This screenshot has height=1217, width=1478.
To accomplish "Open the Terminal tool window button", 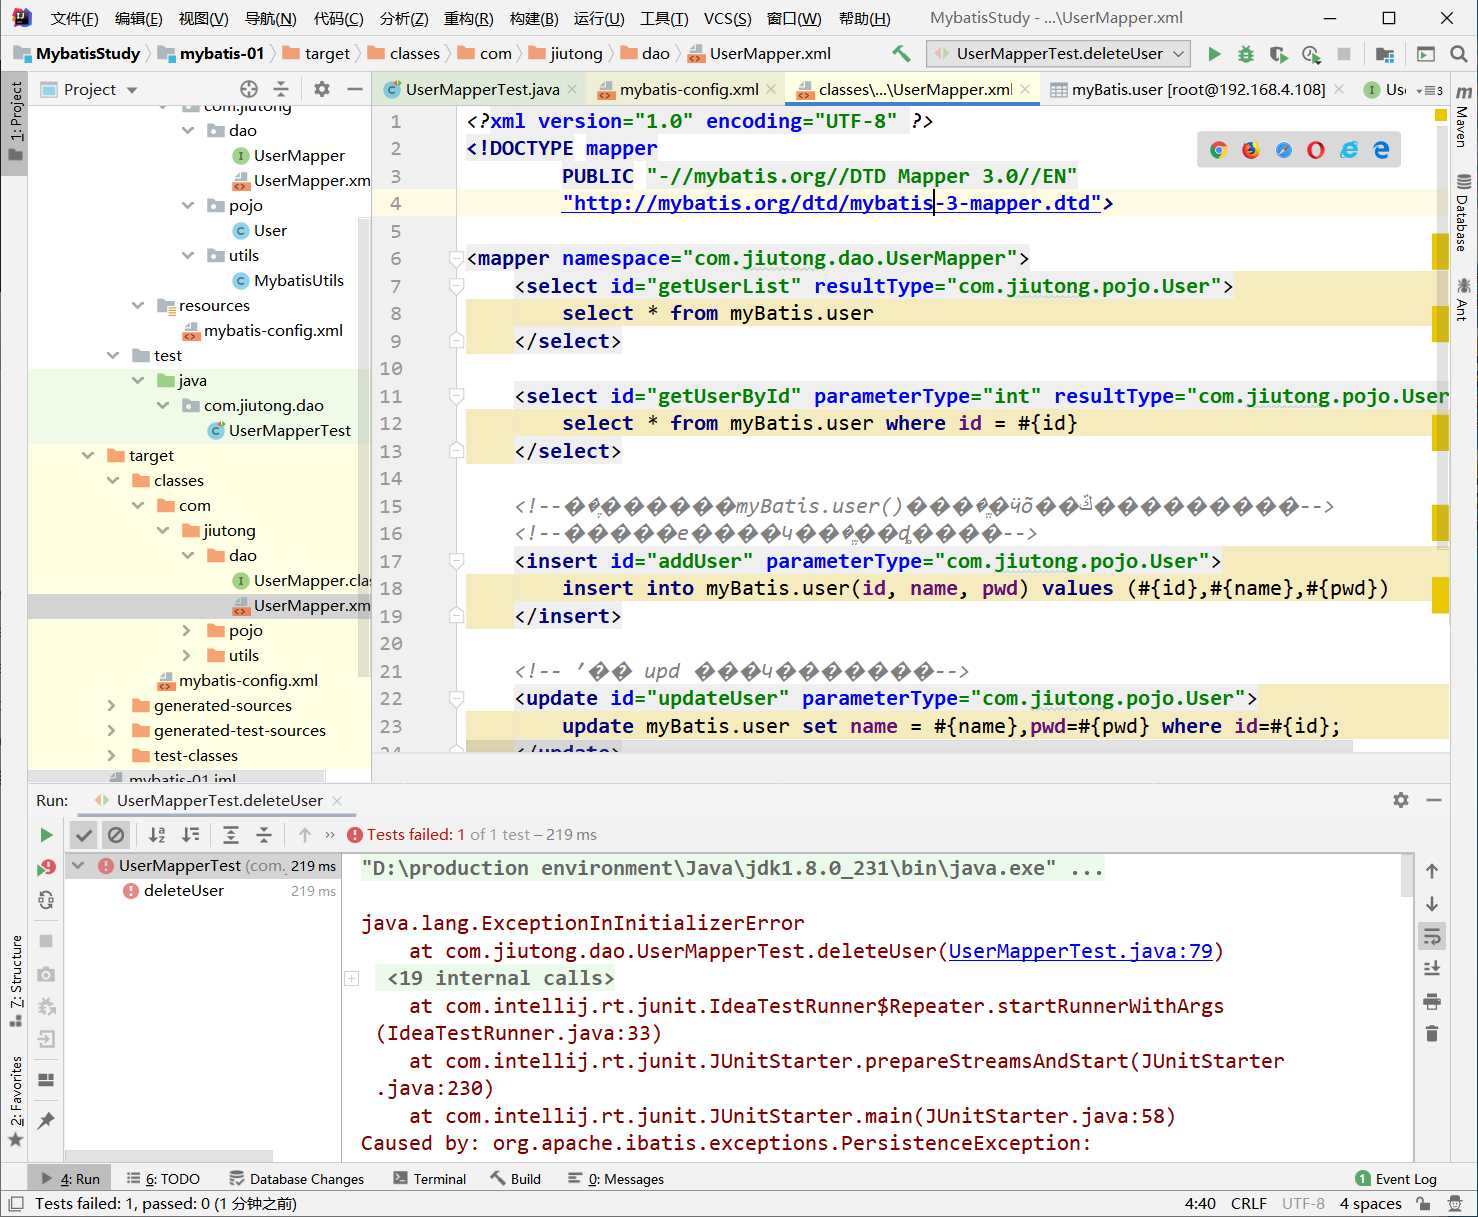I will 429,1179.
